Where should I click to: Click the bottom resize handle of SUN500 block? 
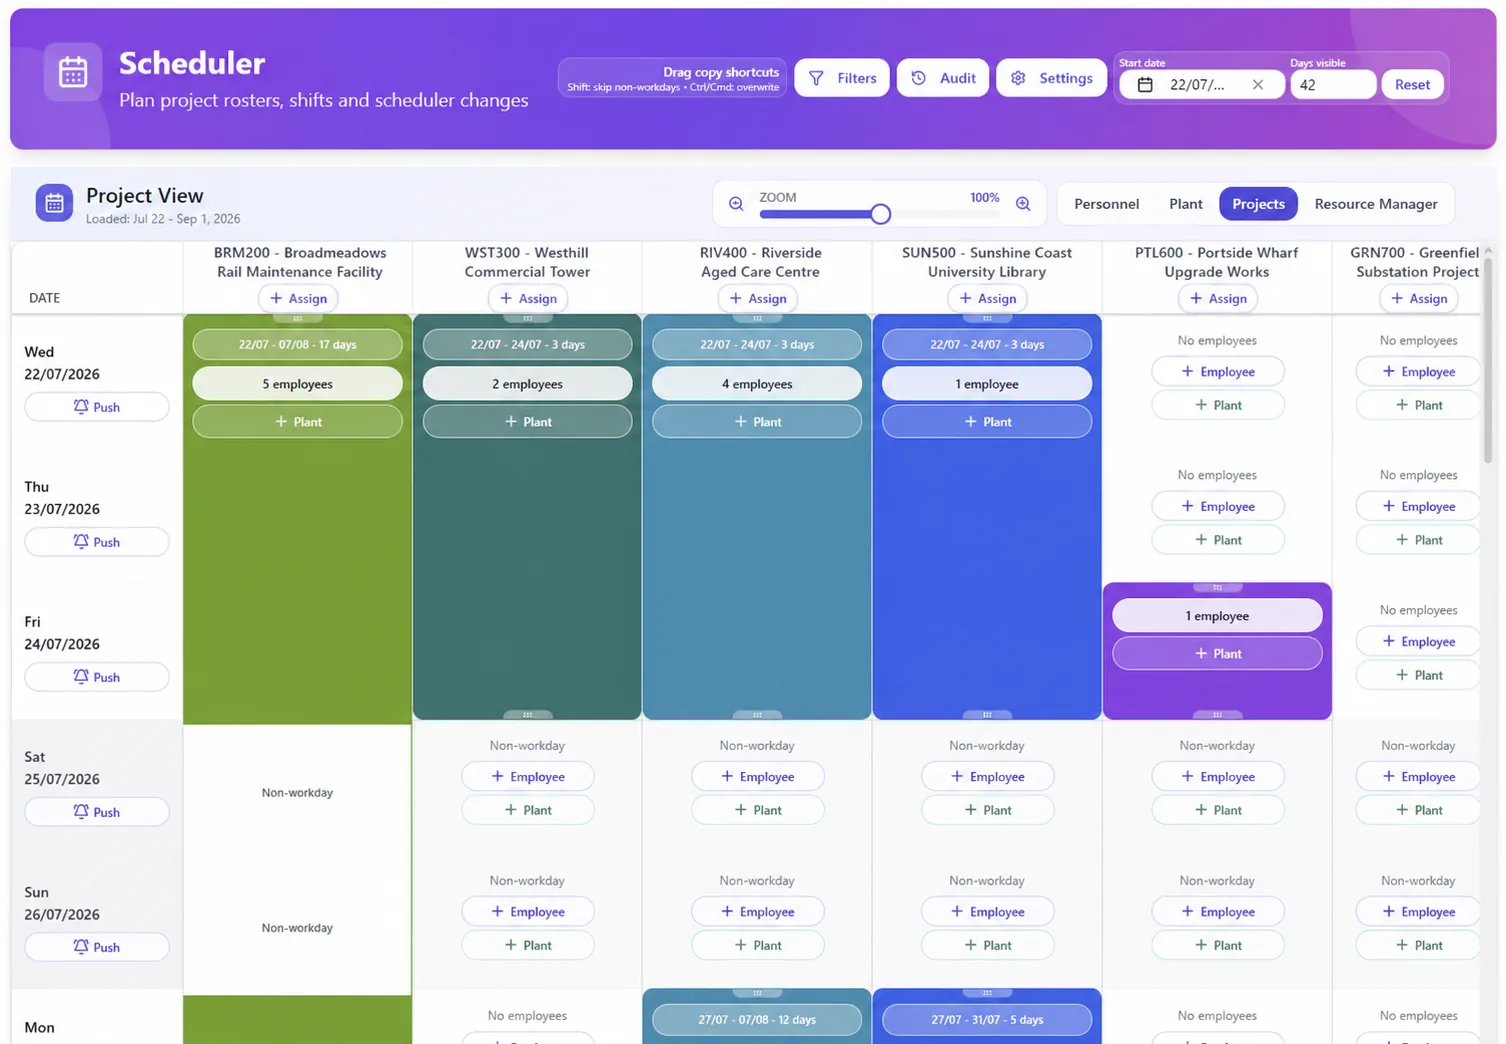point(987,715)
